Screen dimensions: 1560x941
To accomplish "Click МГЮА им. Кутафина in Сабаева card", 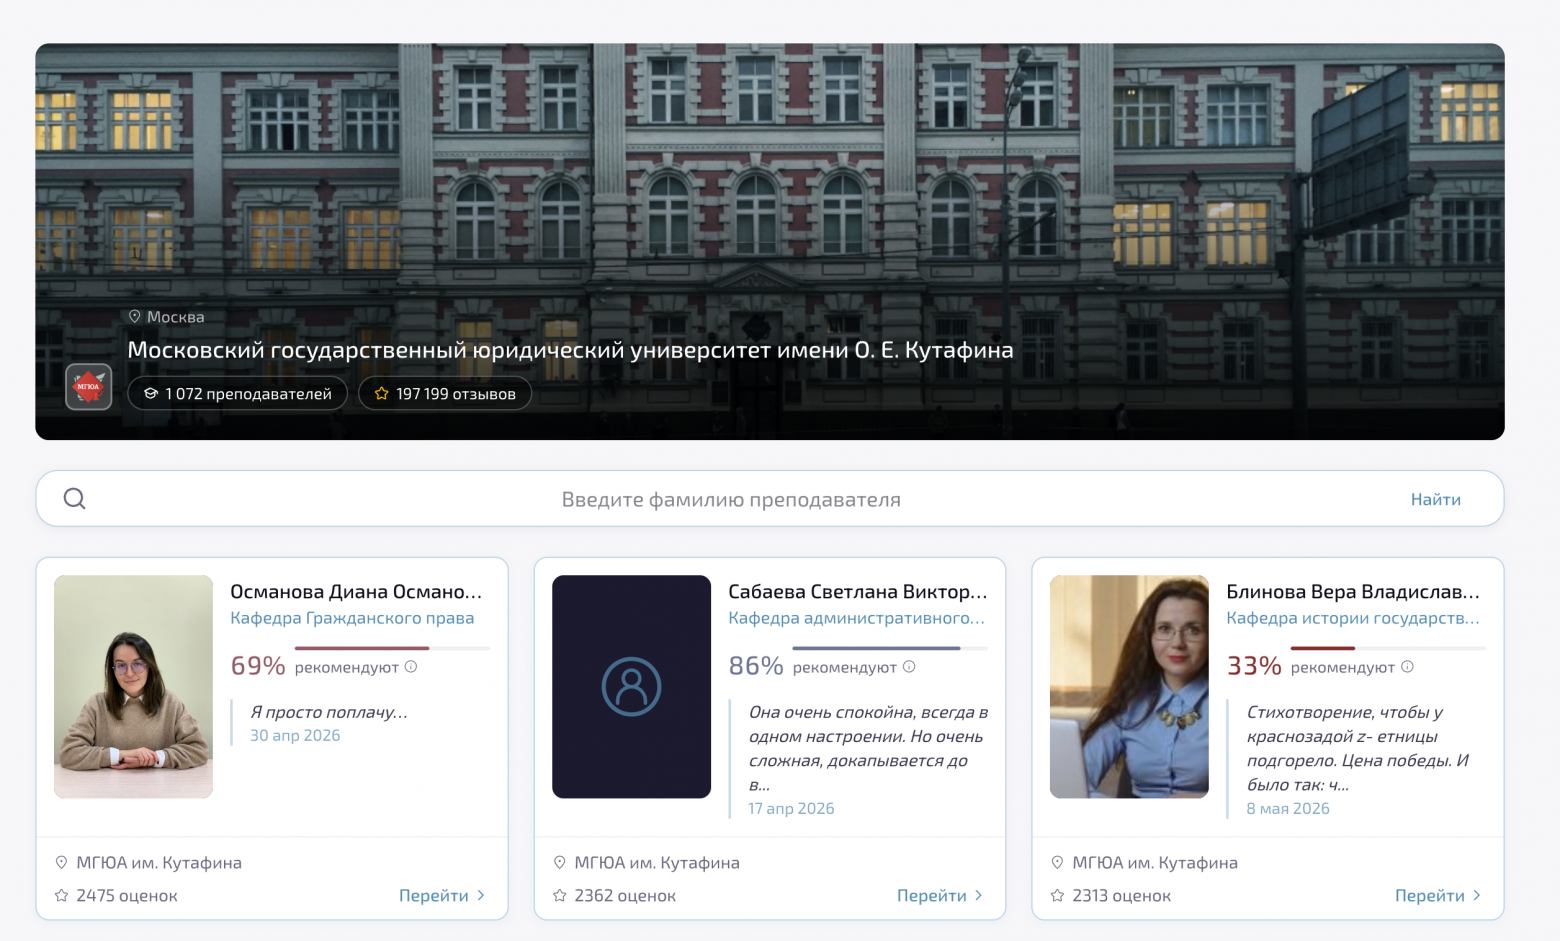I will (657, 862).
